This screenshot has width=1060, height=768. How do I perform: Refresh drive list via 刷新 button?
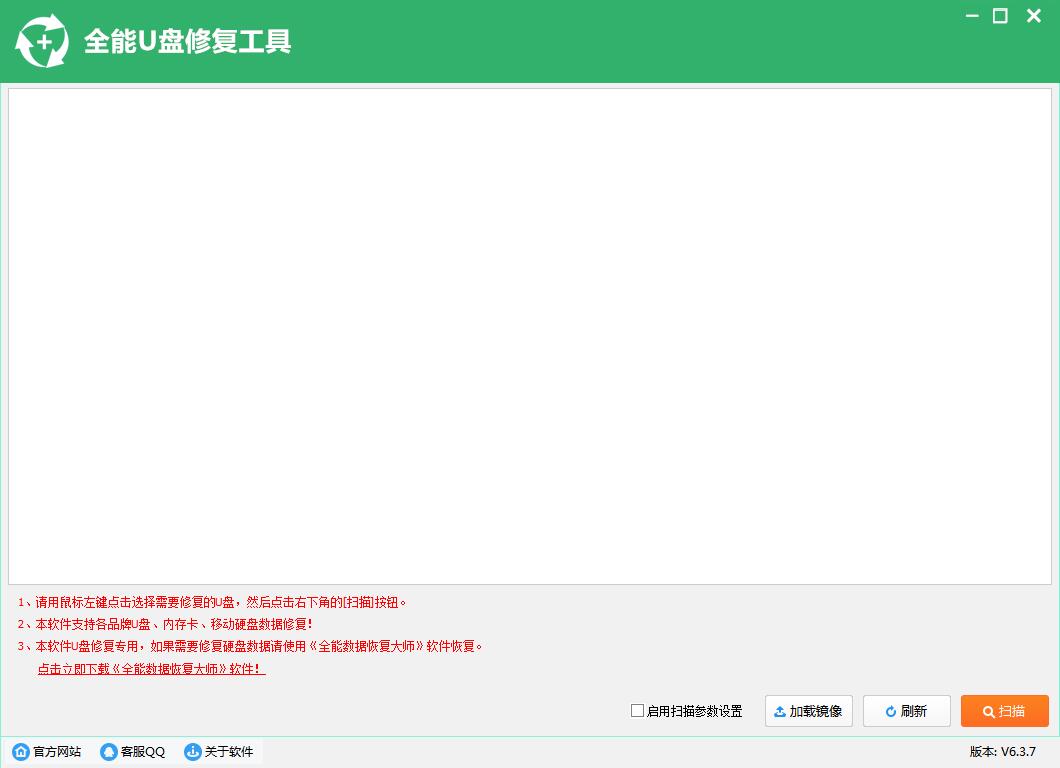point(906,711)
